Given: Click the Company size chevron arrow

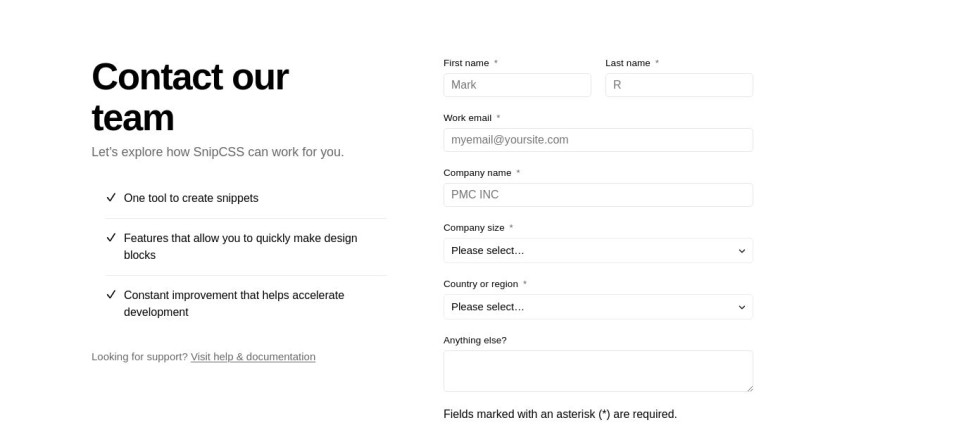Looking at the screenshot, I should coord(741,251).
